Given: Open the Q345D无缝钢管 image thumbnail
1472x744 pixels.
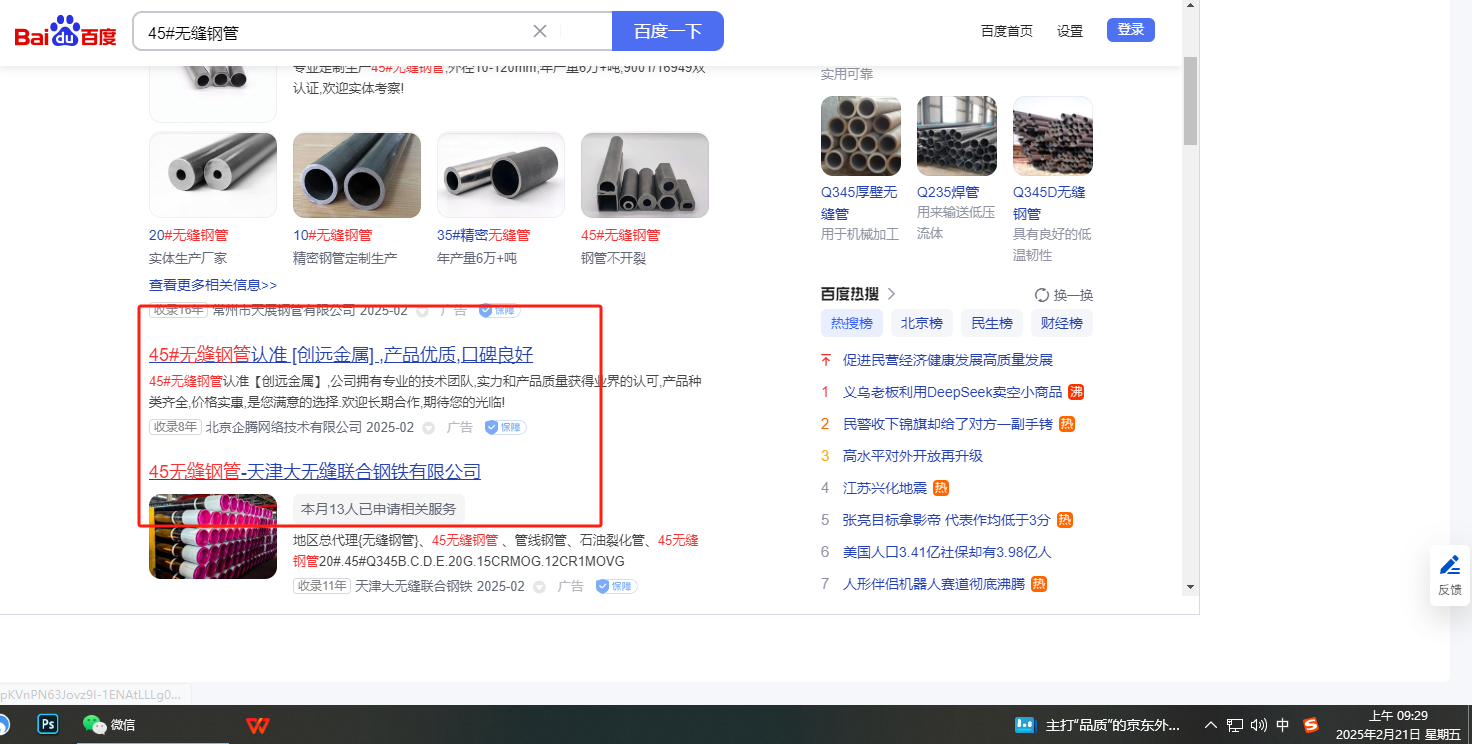Looking at the screenshot, I should click(1053, 136).
